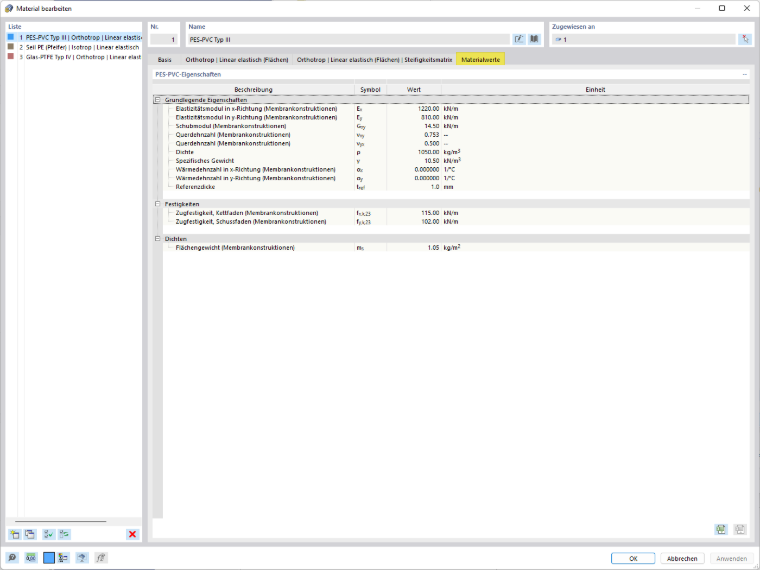Click the Symbol column header
Viewport: 760px width, 570px height.
[370, 90]
